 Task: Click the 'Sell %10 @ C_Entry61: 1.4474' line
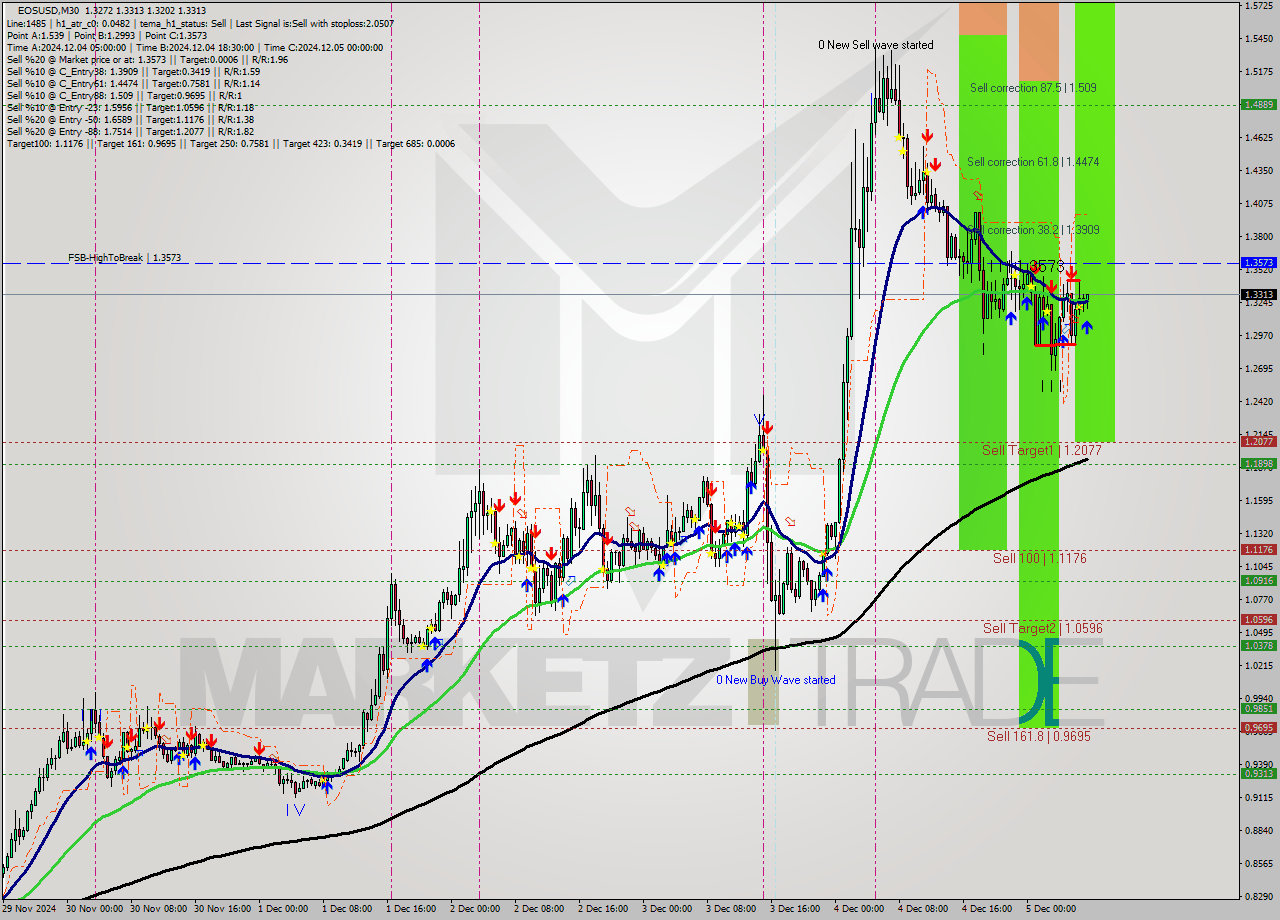tap(131, 83)
